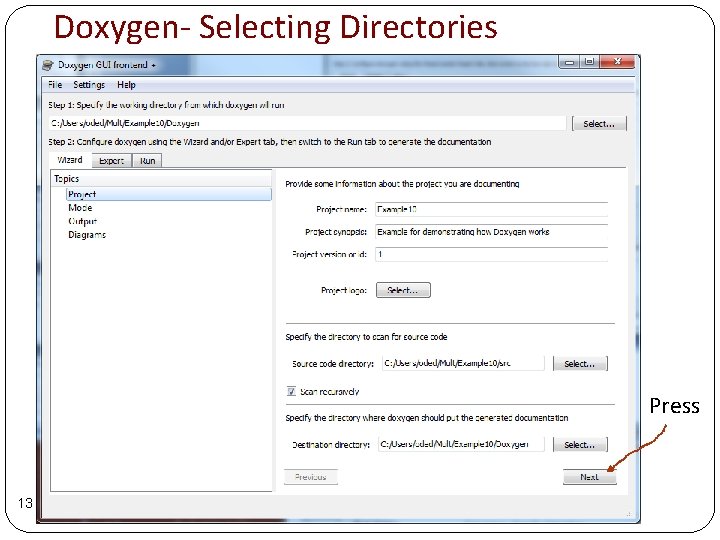Click the Project synopsis field
This screenshot has width=720, height=540.
[491, 232]
